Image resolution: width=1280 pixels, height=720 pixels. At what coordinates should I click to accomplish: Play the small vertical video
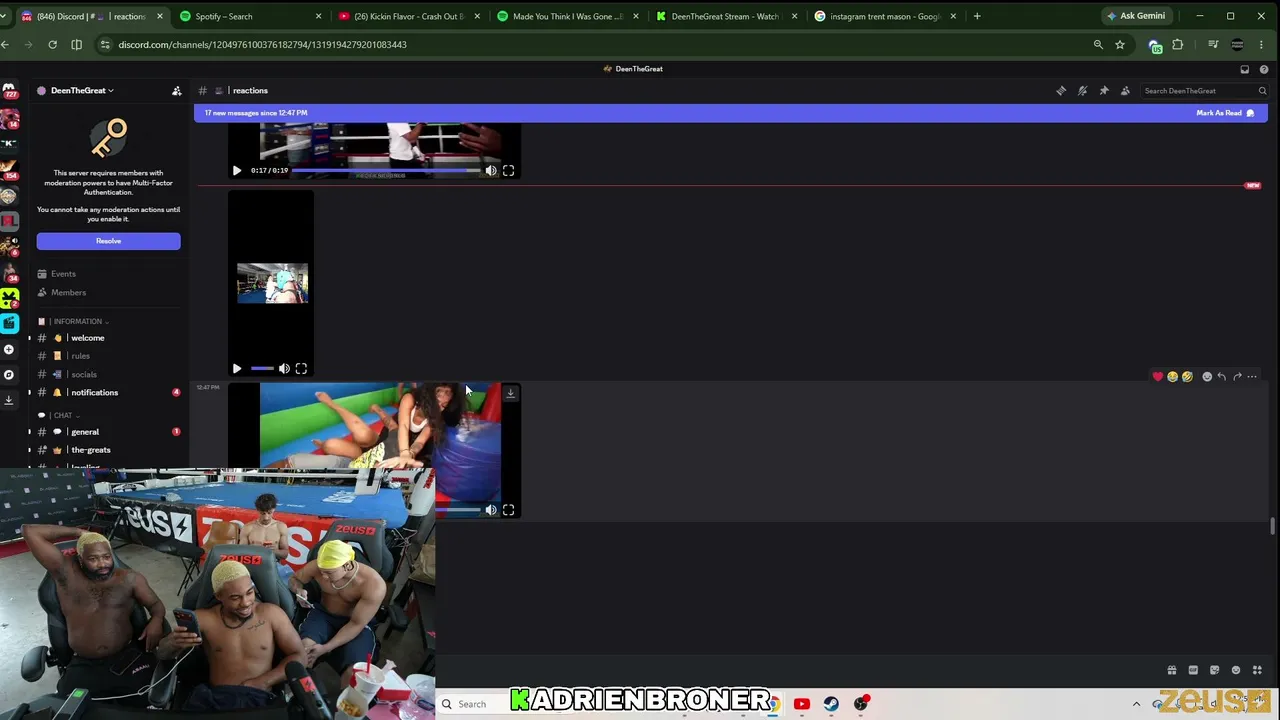[x=237, y=369]
